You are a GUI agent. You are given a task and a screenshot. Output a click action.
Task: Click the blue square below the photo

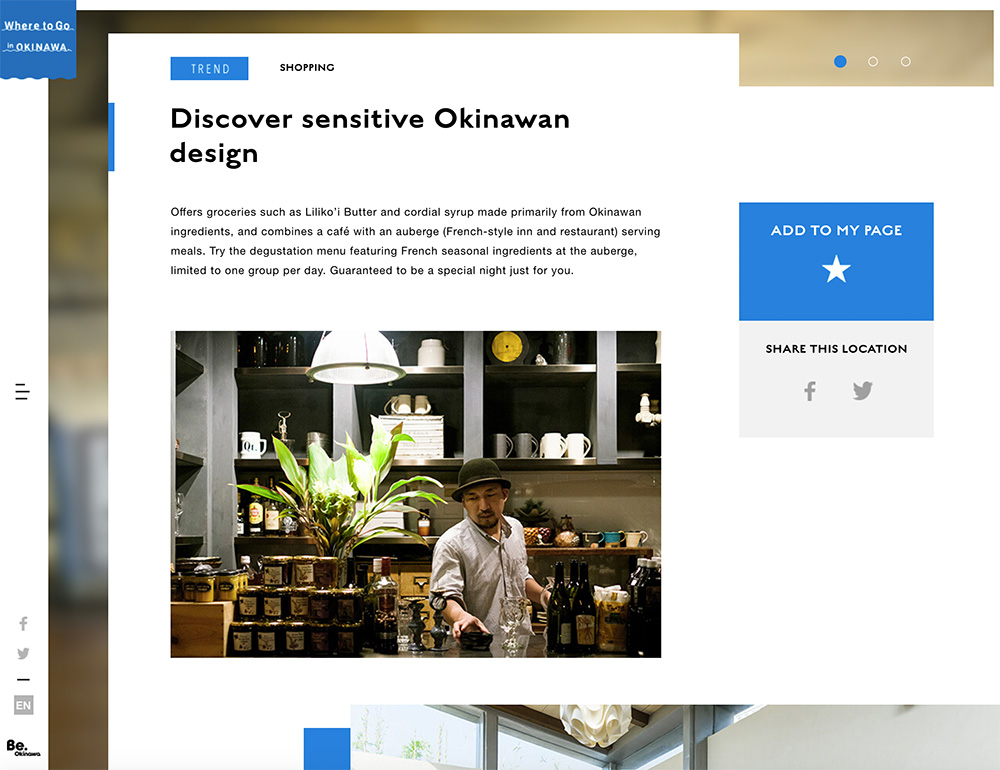click(x=327, y=748)
